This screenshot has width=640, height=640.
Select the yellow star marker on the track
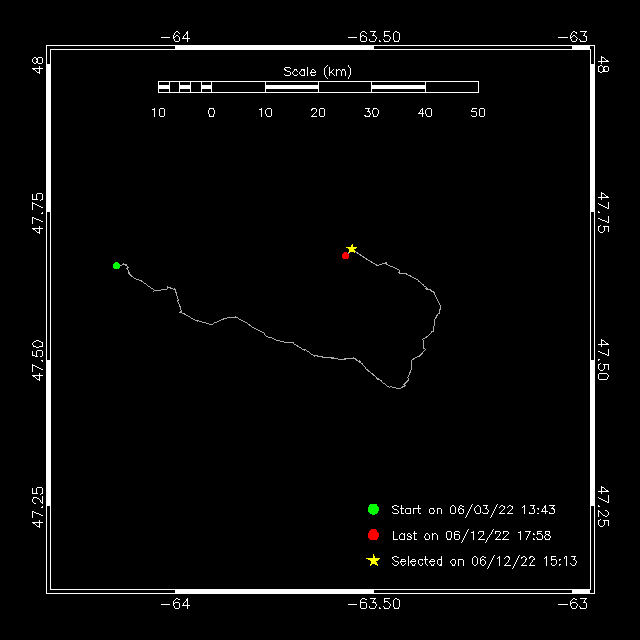[352, 248]
